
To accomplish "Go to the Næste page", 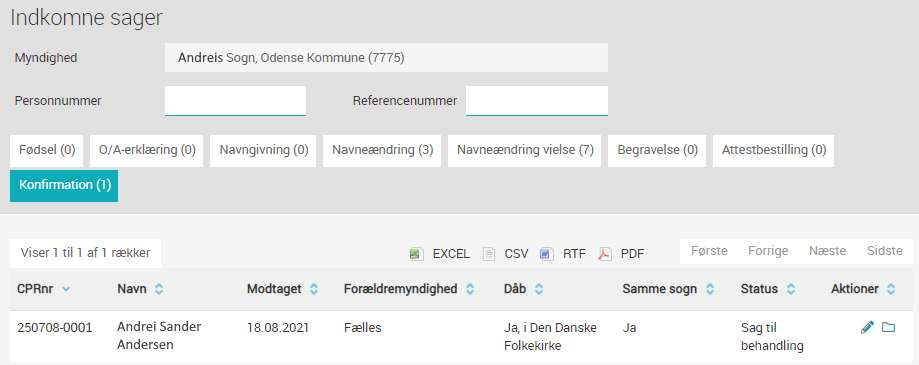I will (x=828, y=251).
